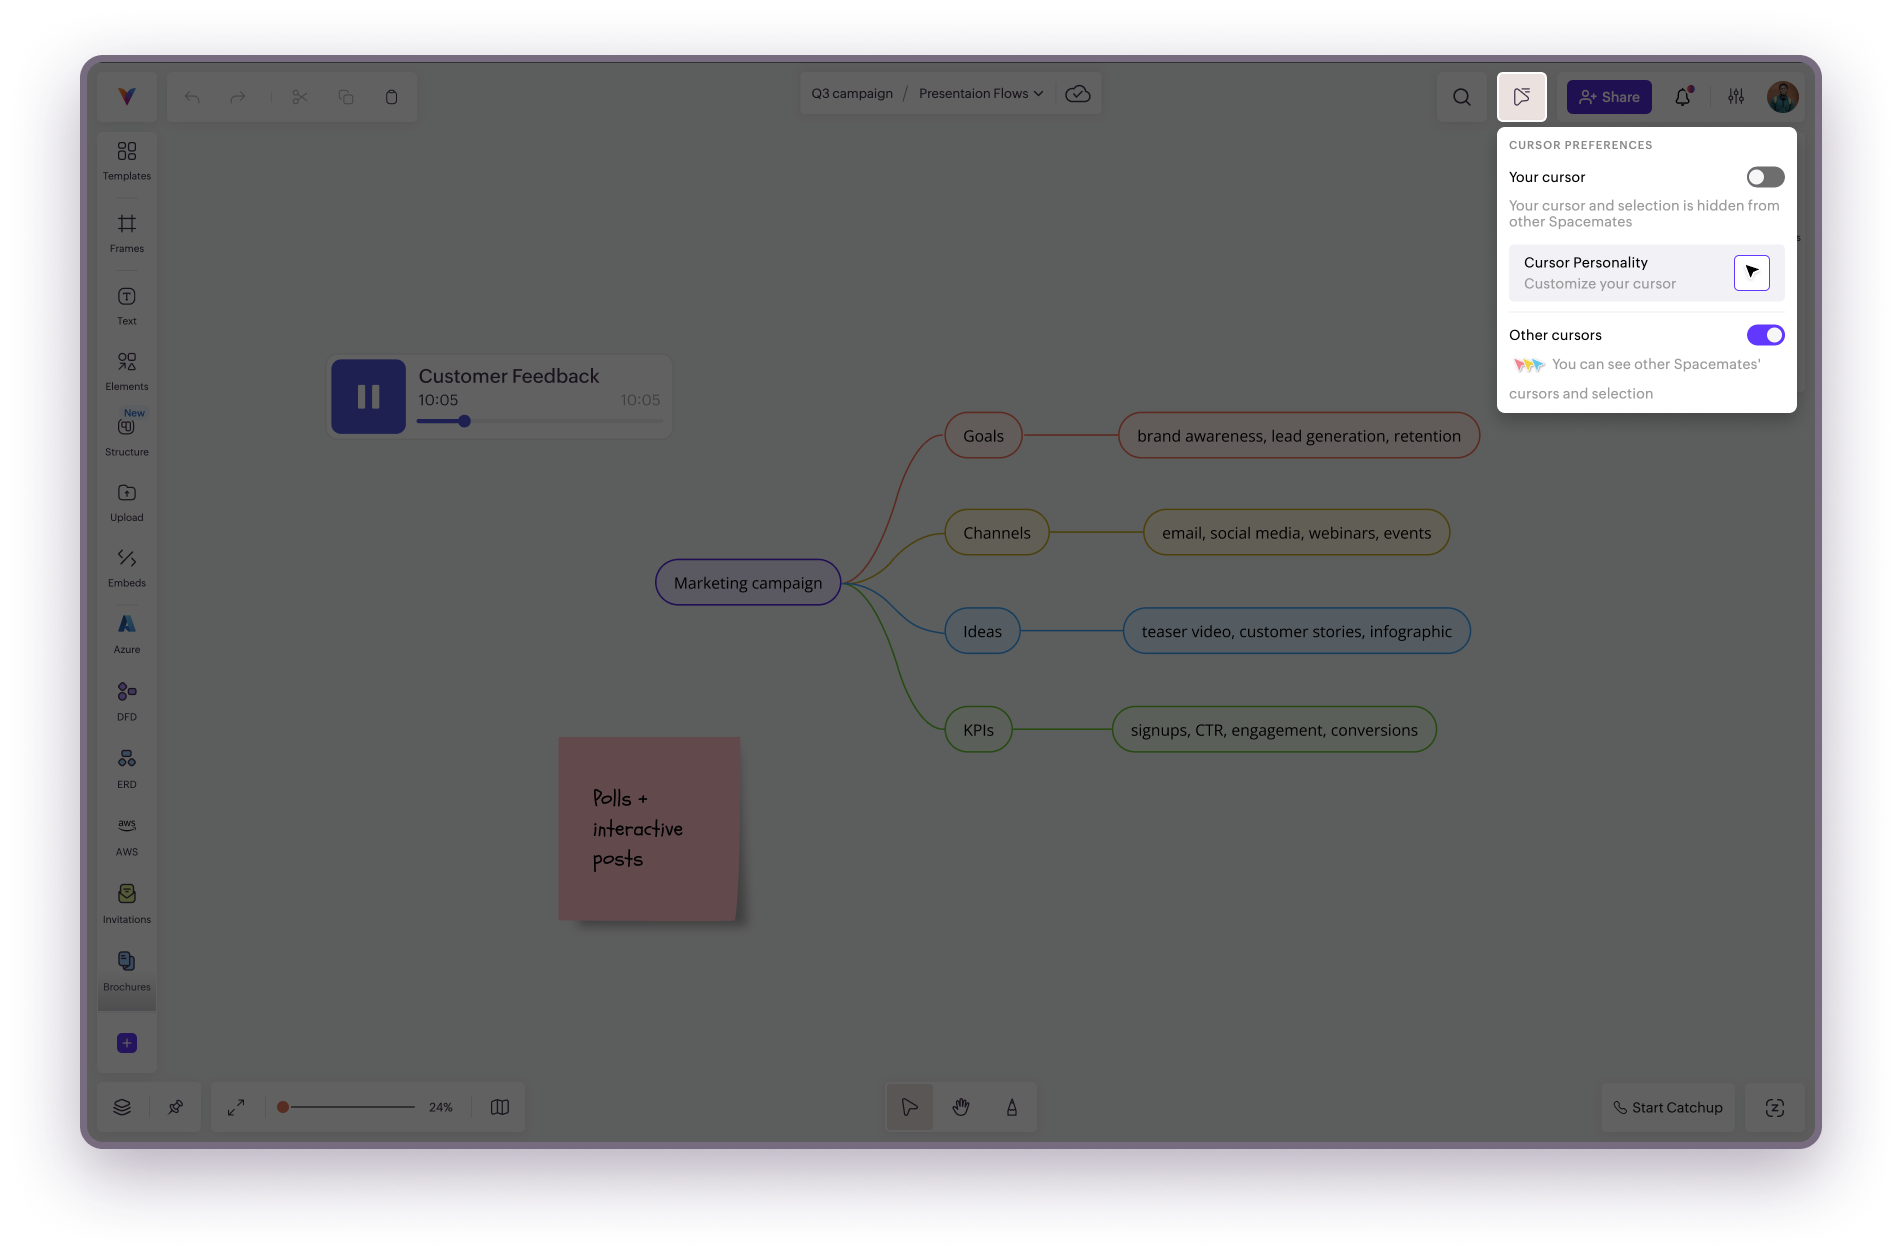The image size is (1902, 1254).
Task: Click the Customer Feedback title text
Action: pyautogui.click(x=508, y=376)
